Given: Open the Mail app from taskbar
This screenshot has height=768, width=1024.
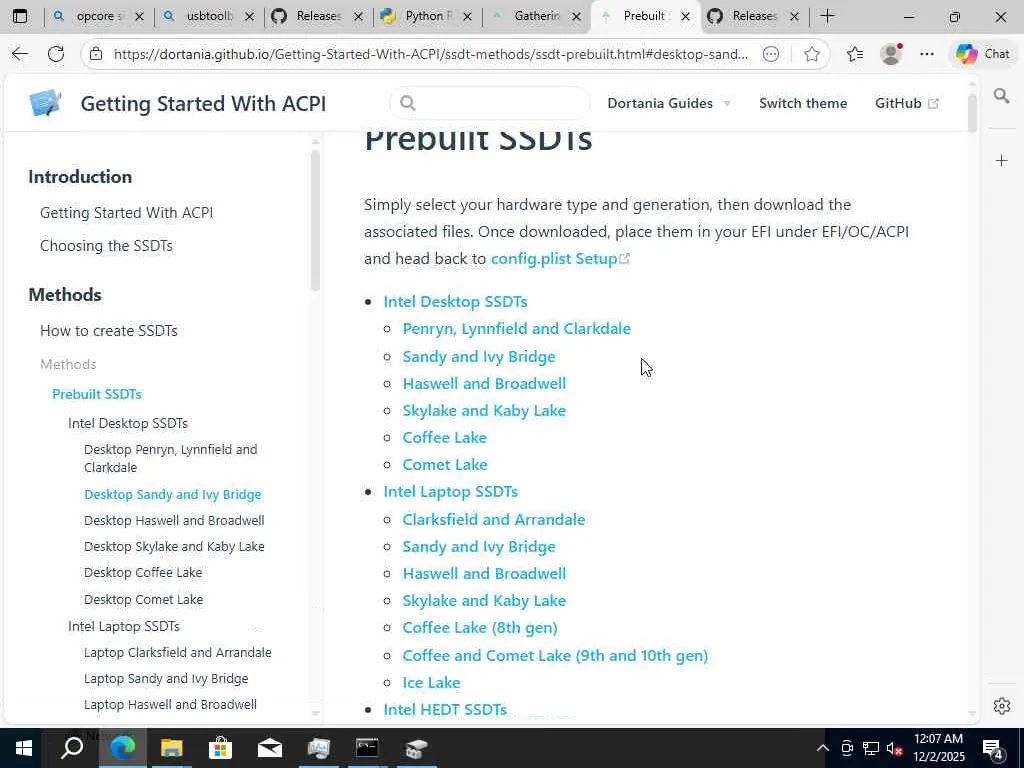Looking at the screenshot, I should 269,748.
